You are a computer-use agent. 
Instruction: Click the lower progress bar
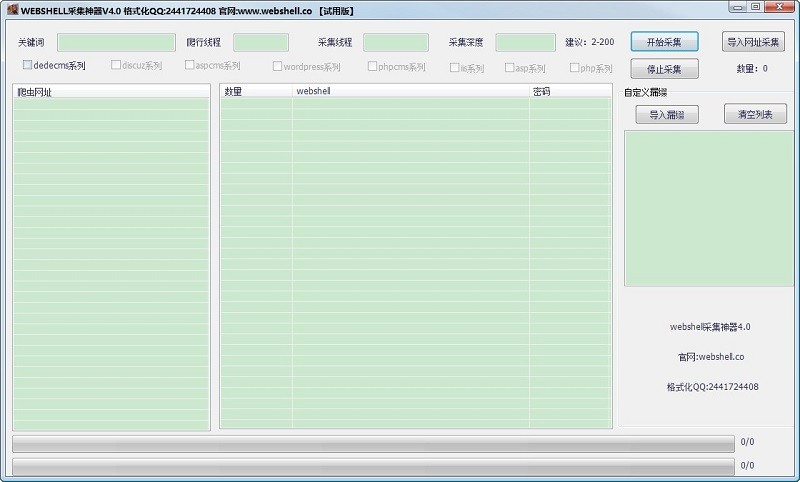tap(373, 466)
